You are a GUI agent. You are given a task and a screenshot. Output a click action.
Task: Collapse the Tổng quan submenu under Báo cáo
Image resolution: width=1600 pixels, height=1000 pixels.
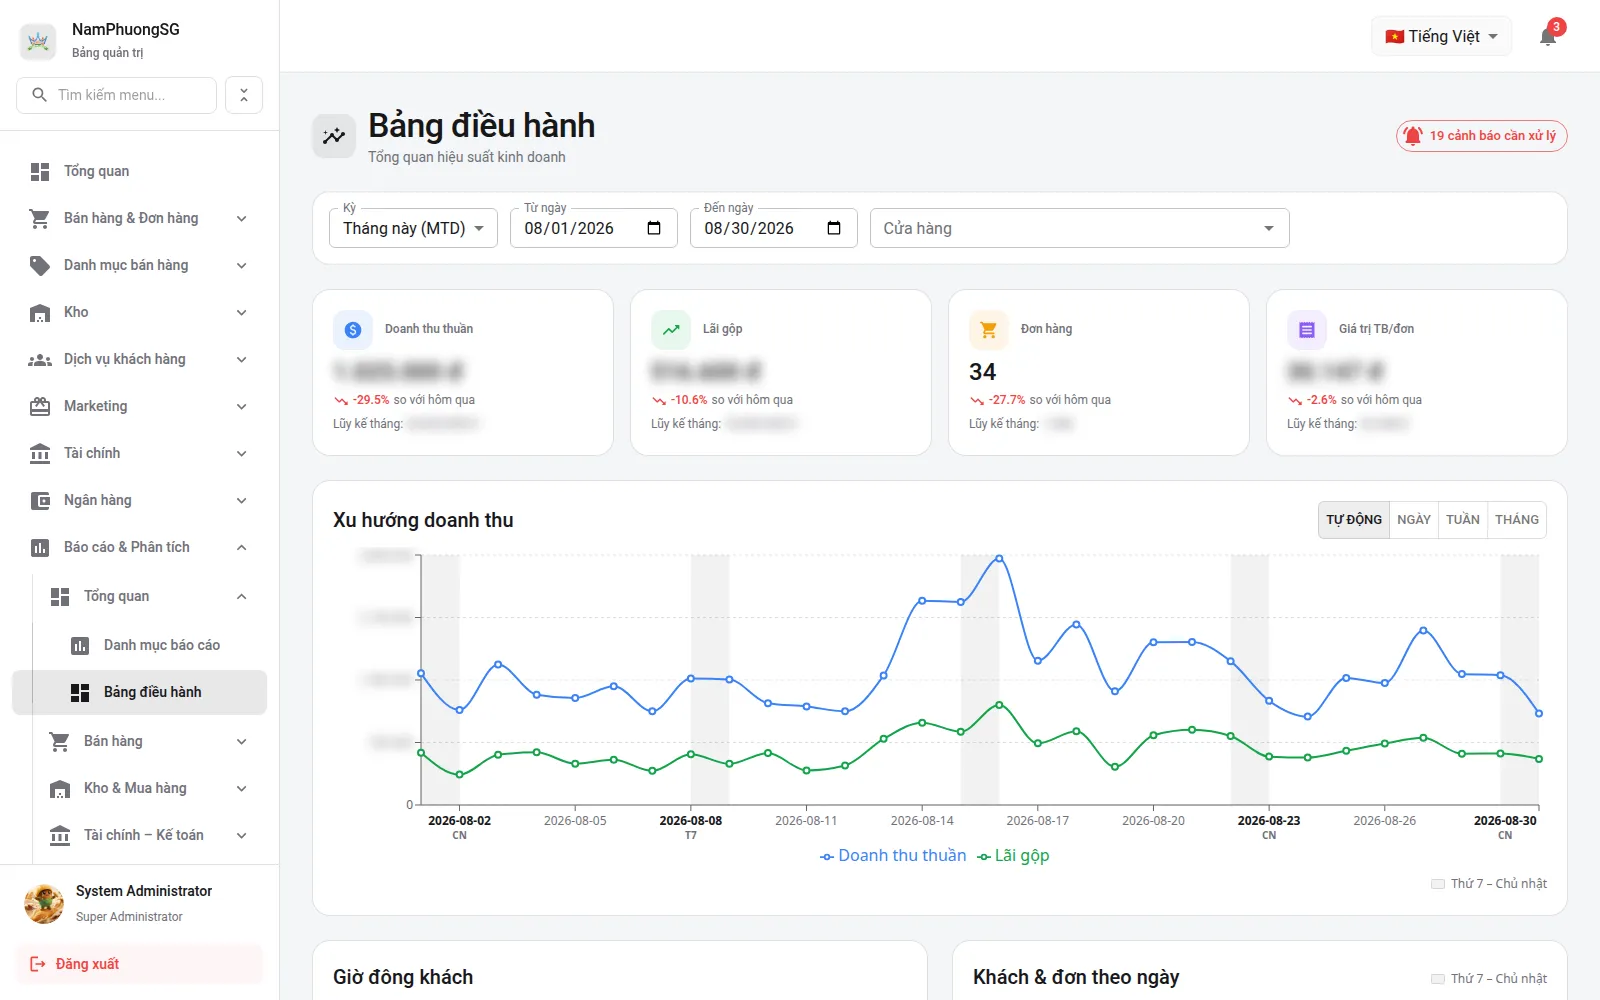[x=149, y=597]
